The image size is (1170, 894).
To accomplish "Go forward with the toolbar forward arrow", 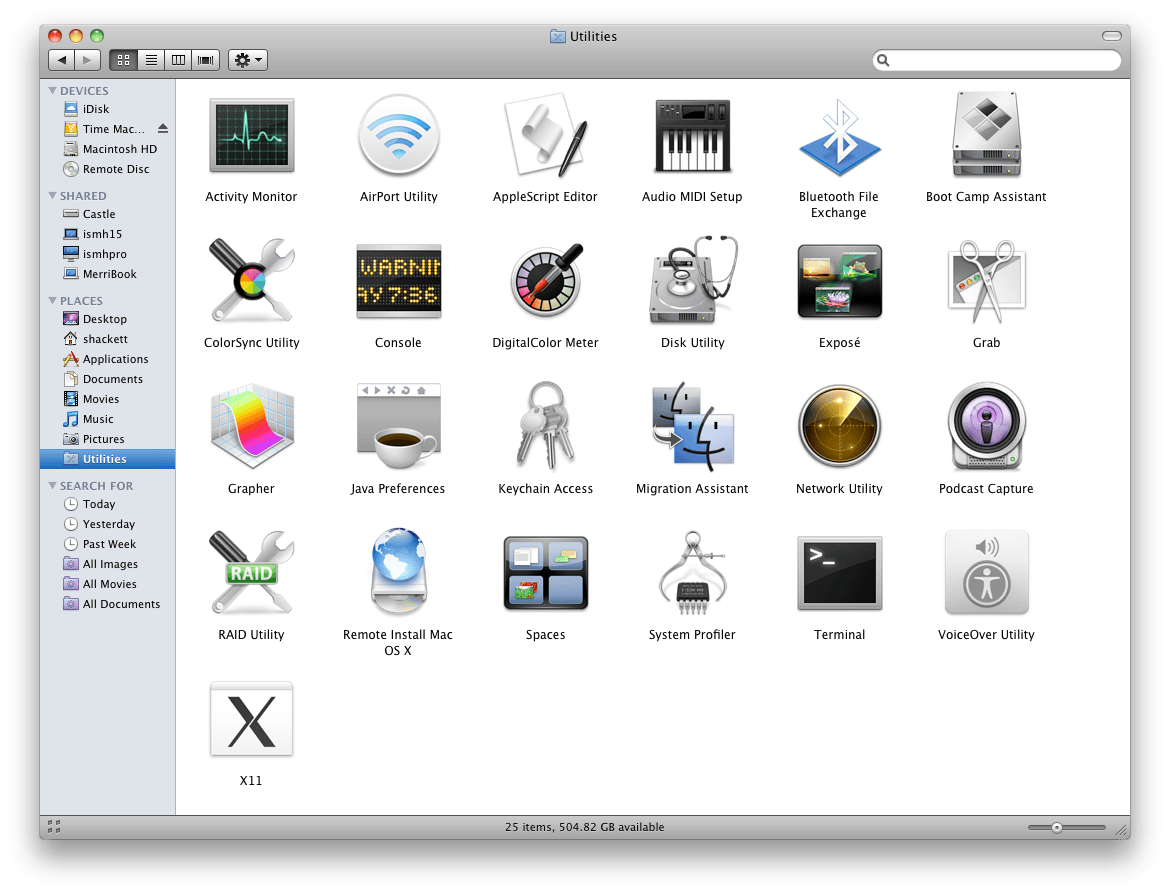I will (x=87, y=60).
